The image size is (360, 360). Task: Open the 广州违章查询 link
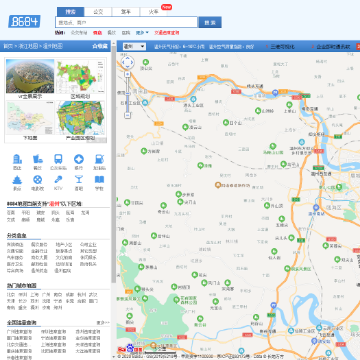[x=20, y=332]
